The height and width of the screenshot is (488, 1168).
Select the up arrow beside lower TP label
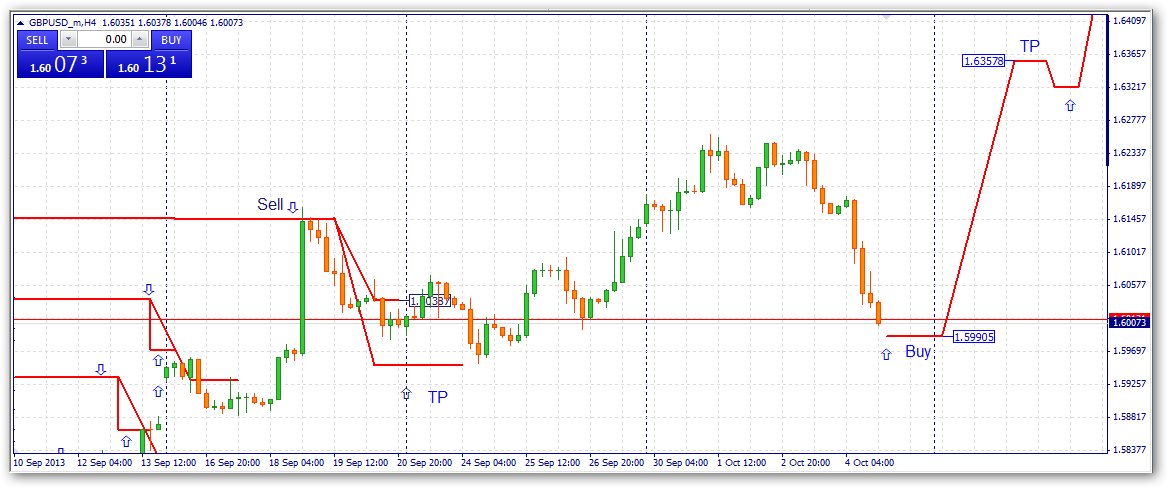pos(406,393)
